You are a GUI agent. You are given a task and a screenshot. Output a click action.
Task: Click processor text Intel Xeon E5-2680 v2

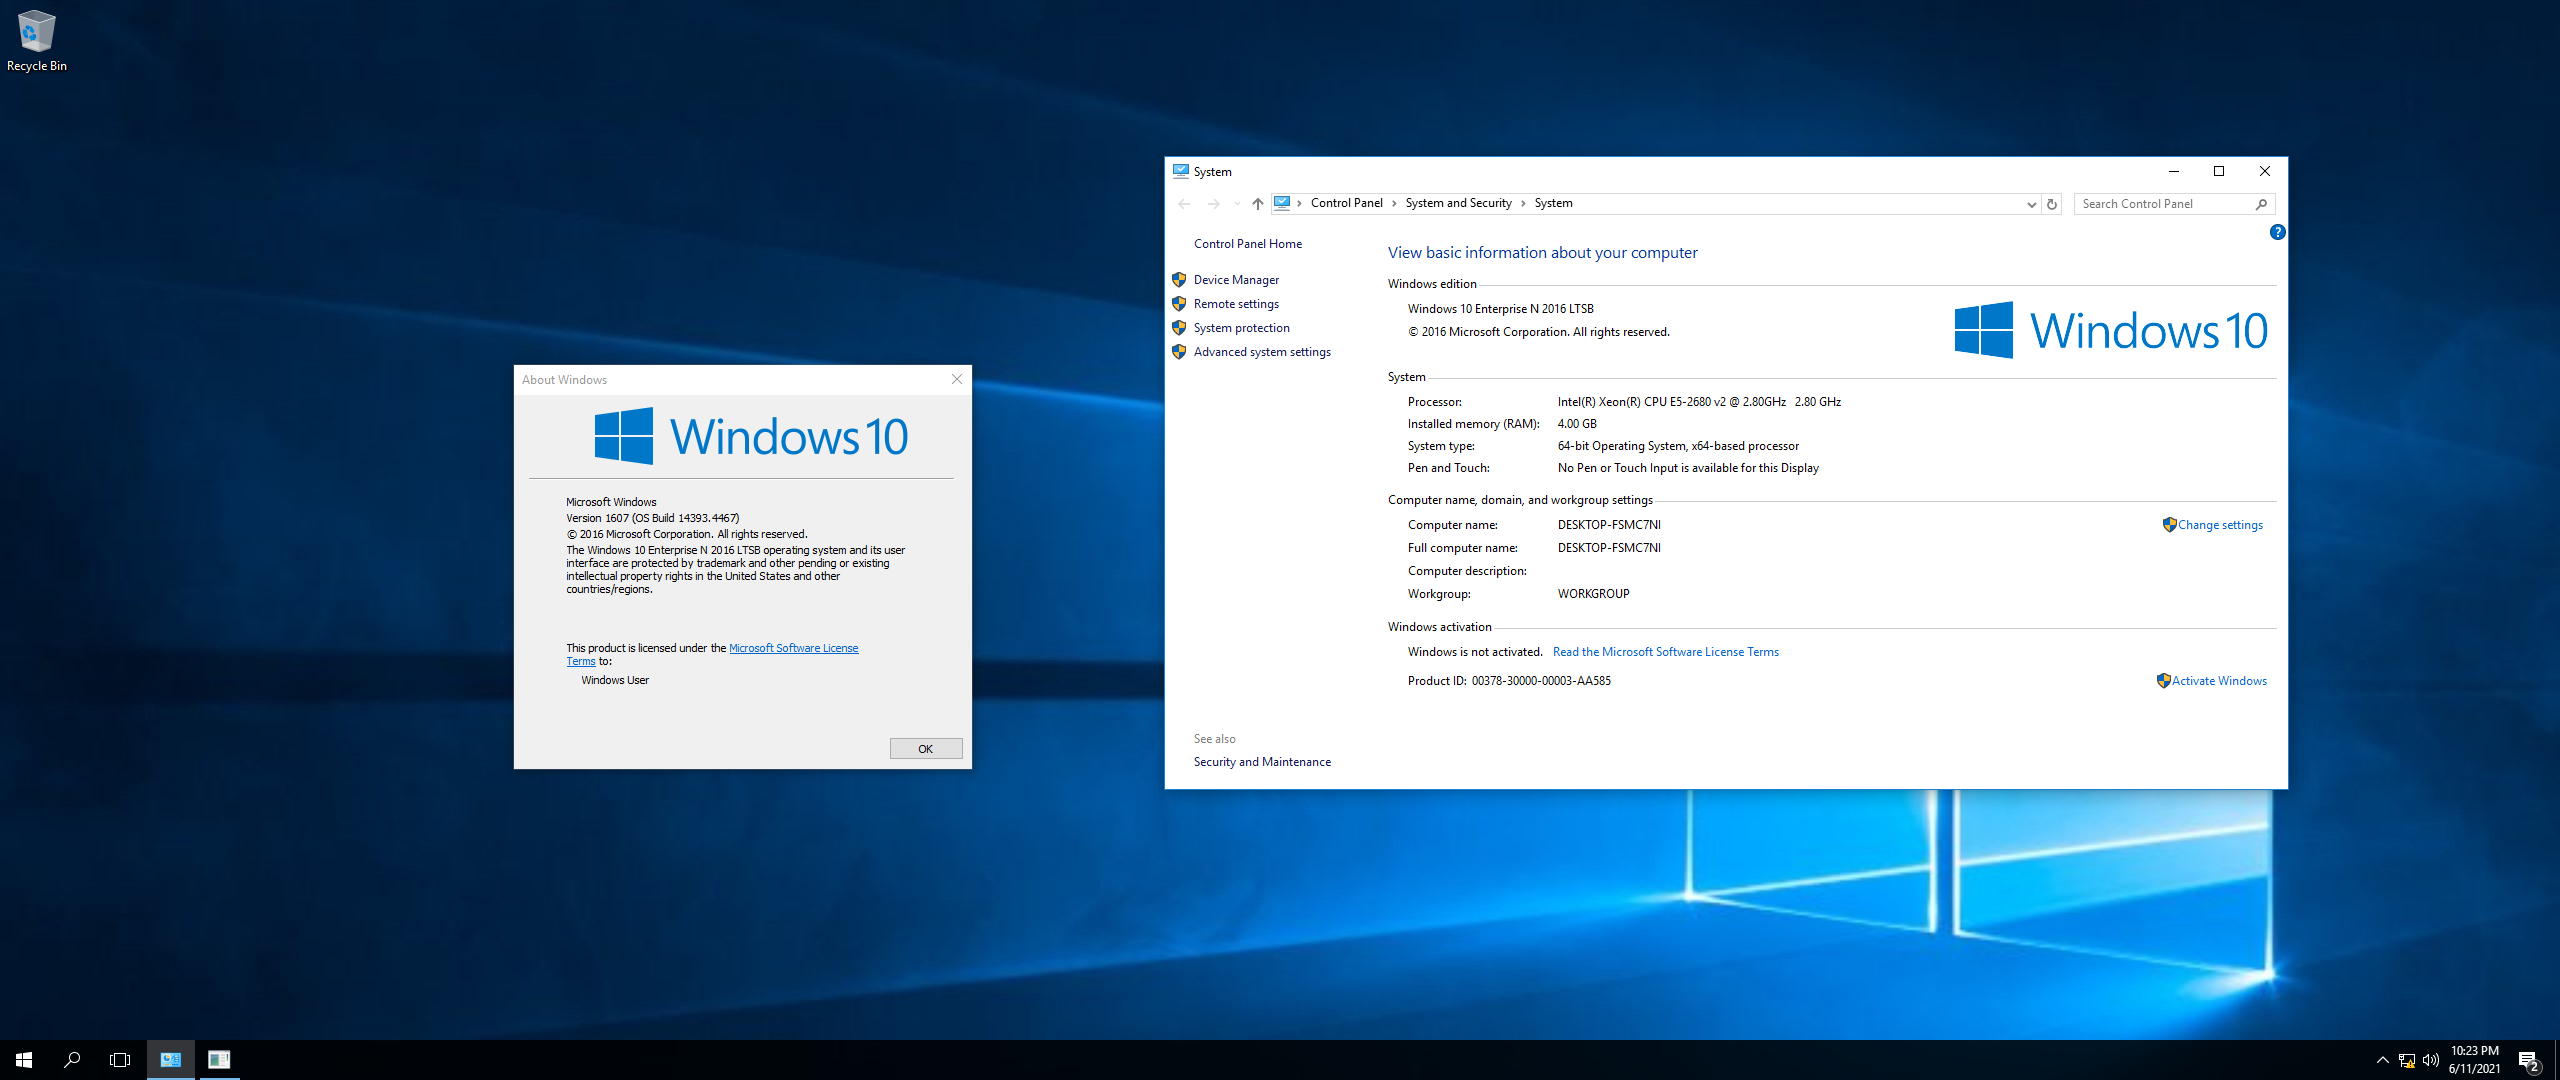[x=1699, y=402]
